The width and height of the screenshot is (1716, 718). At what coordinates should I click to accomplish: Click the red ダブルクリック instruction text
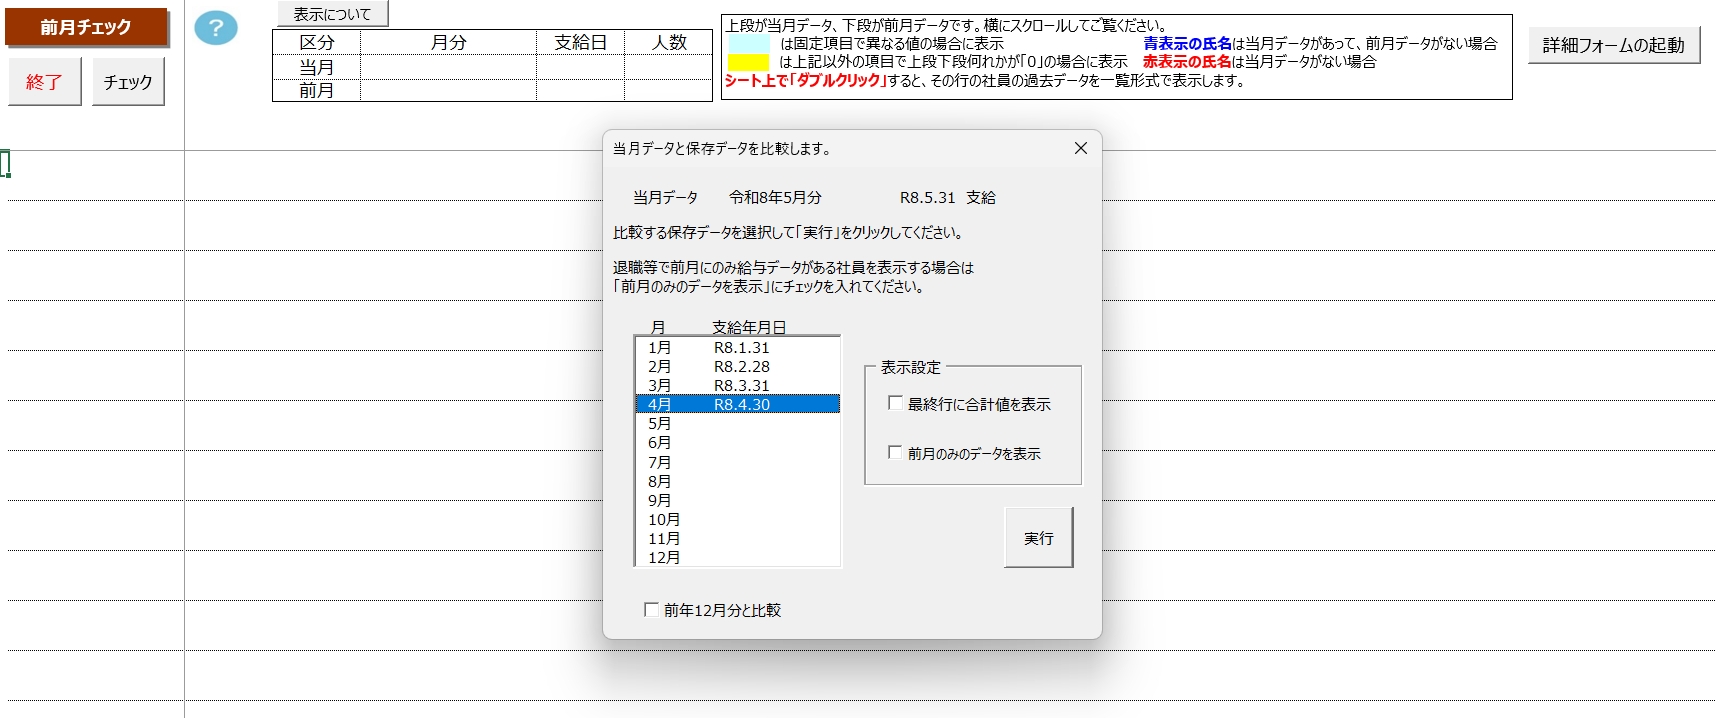point(806,81)
